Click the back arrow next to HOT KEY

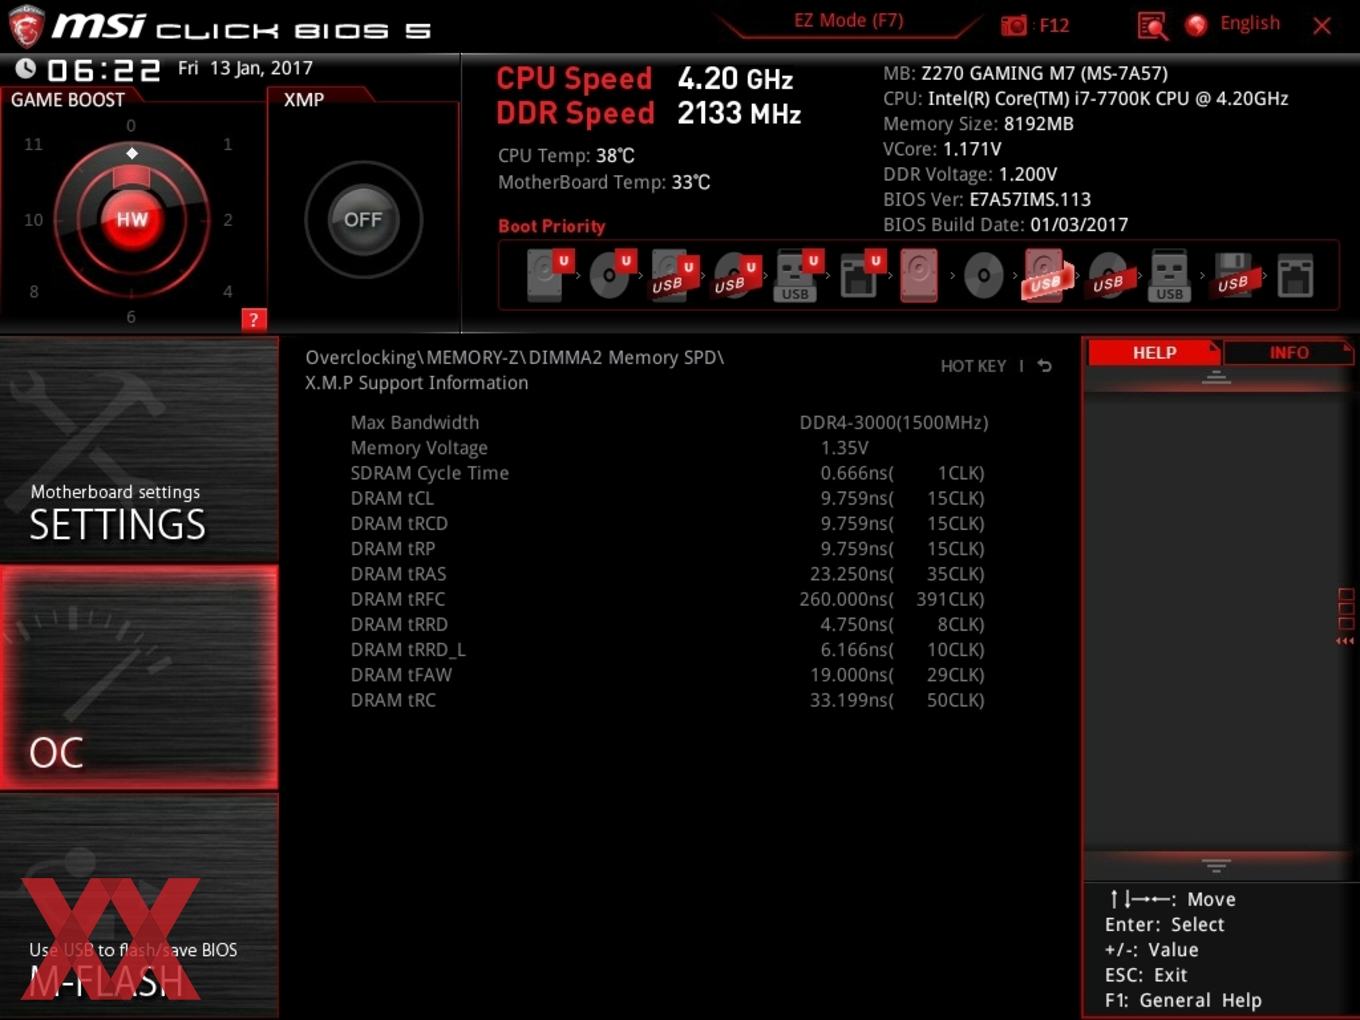point(1045,366)
